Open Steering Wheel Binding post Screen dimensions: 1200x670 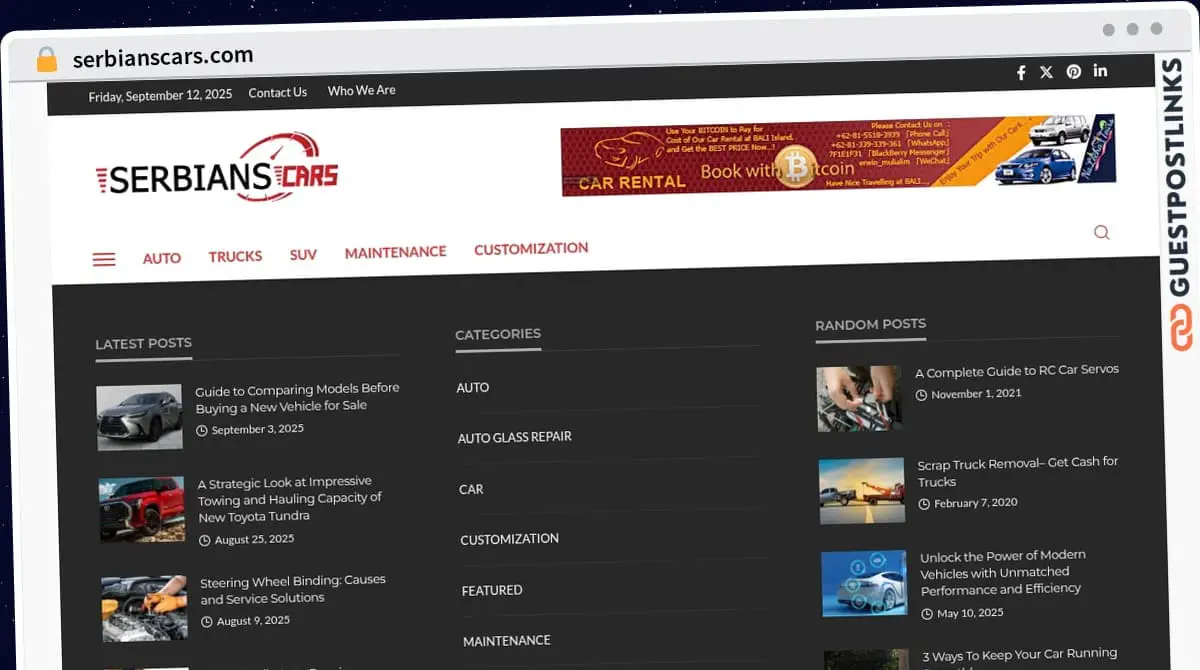[292, 589]
